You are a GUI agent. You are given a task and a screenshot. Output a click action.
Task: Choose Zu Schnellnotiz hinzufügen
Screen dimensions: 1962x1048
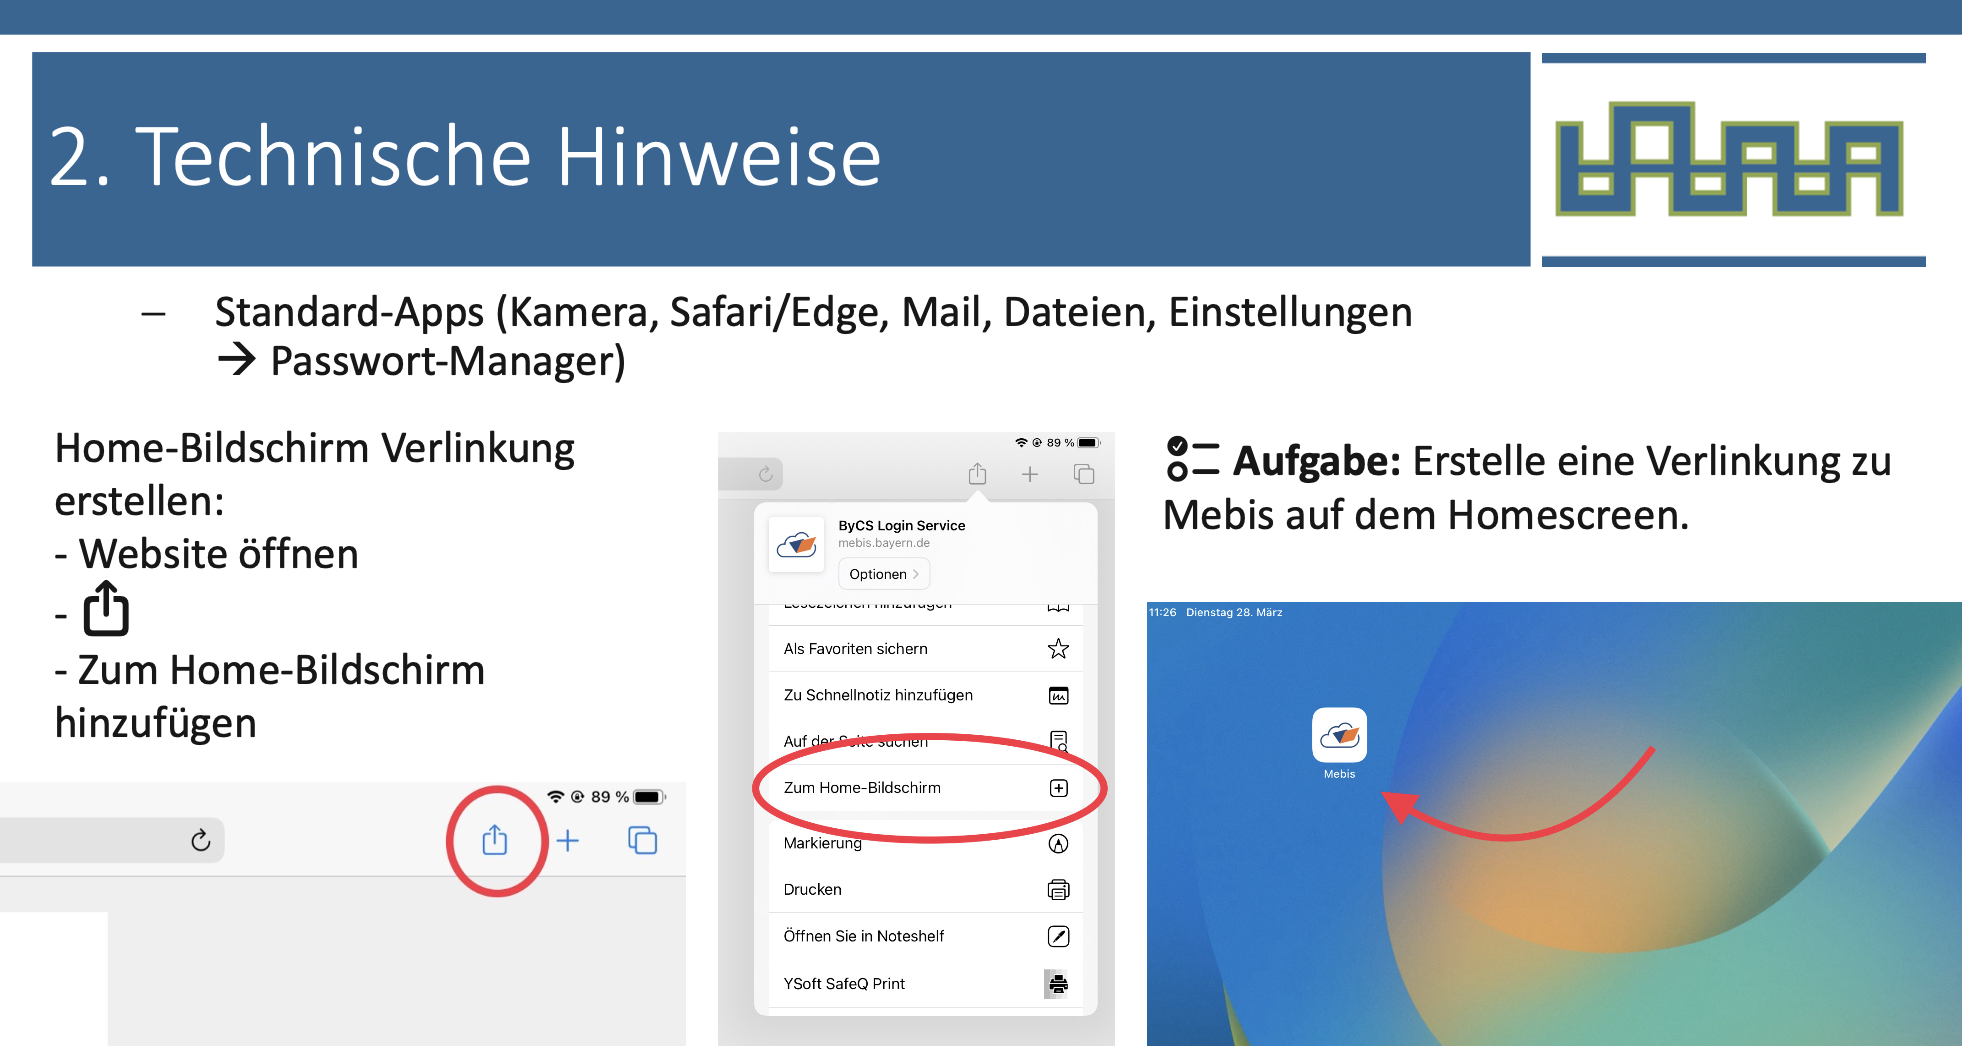(x=878, y=695)
